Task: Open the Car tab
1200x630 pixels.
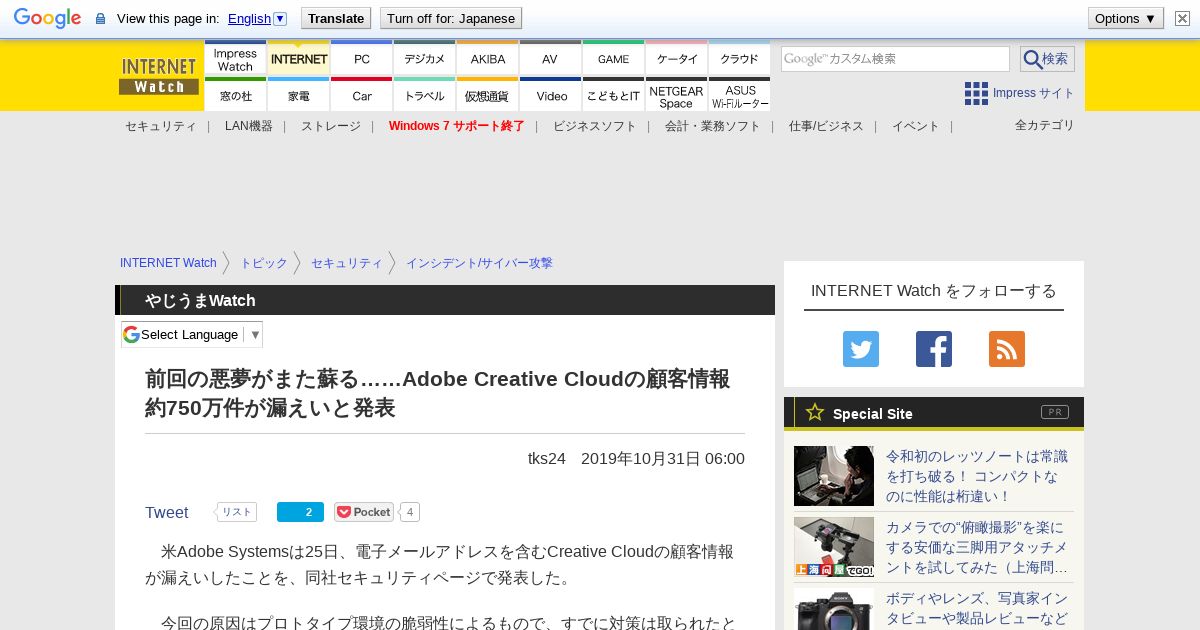Action: click(362, 95)
